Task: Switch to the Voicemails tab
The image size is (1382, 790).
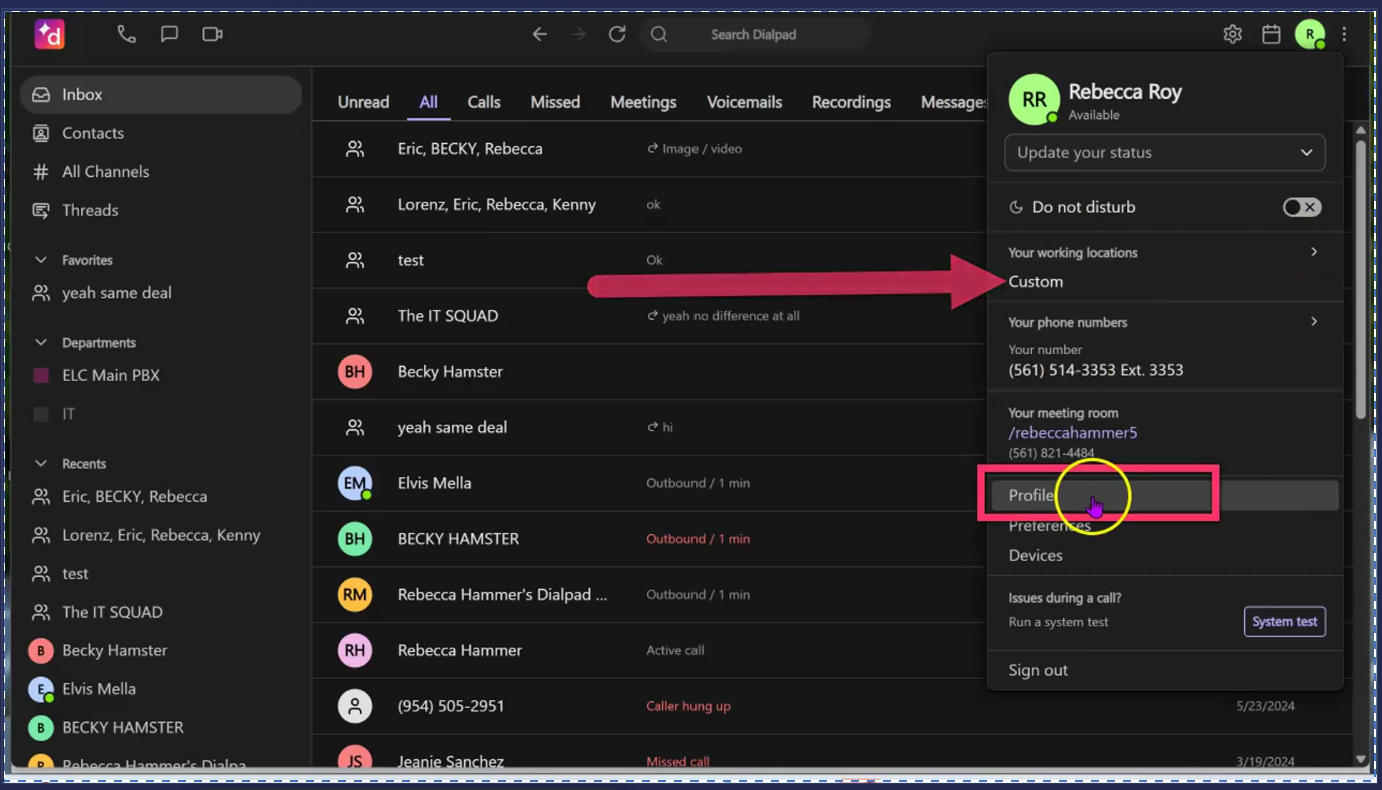Action: tap(744, 102)
